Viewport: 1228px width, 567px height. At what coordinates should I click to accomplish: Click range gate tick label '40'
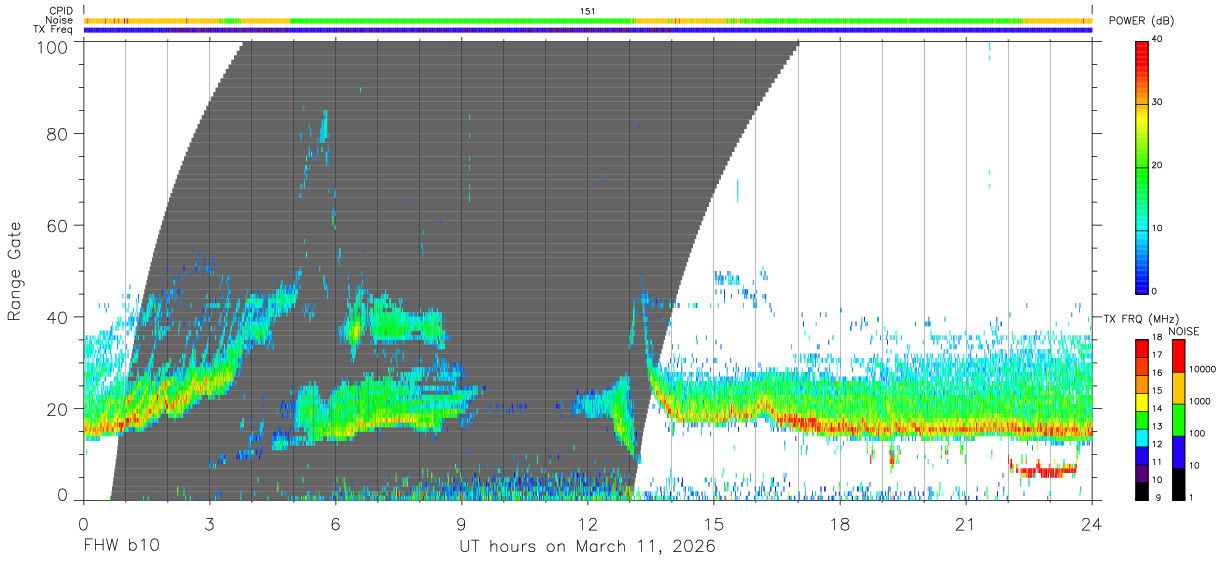point(59,317)
